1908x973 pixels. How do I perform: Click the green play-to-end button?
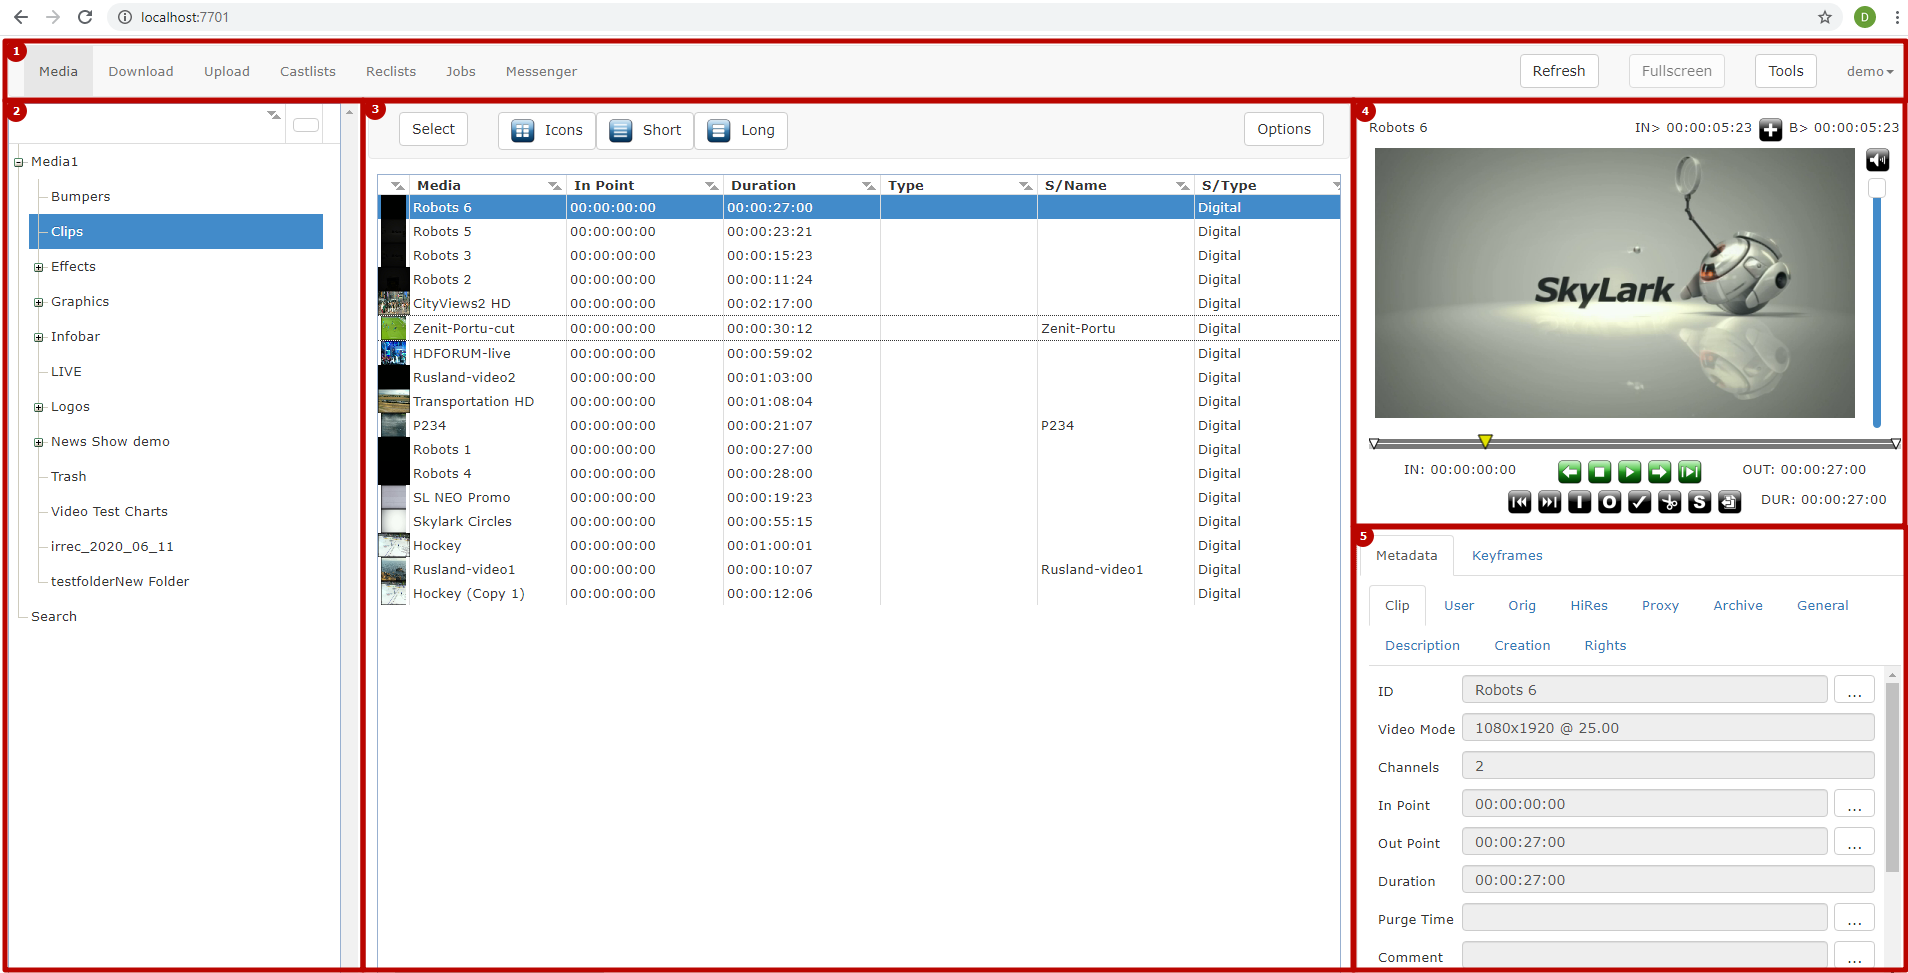click(x=1689, y=471)
